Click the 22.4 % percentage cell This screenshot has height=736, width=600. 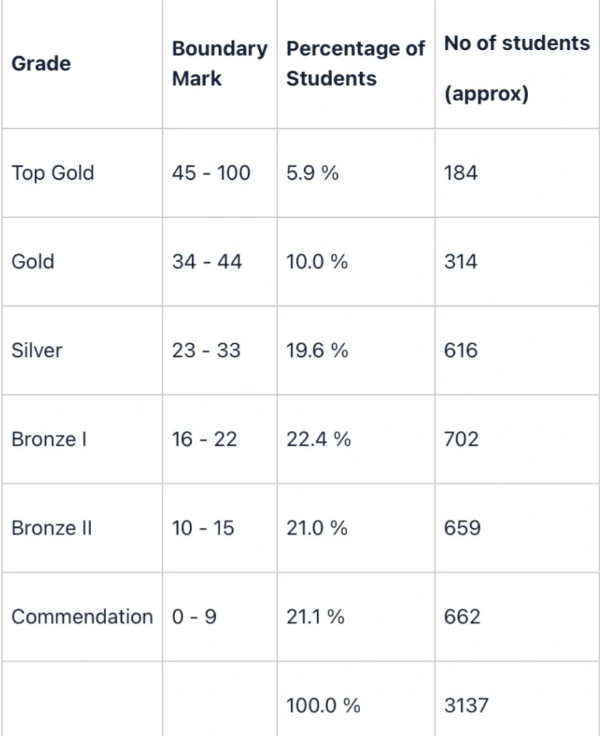(318, 439)
